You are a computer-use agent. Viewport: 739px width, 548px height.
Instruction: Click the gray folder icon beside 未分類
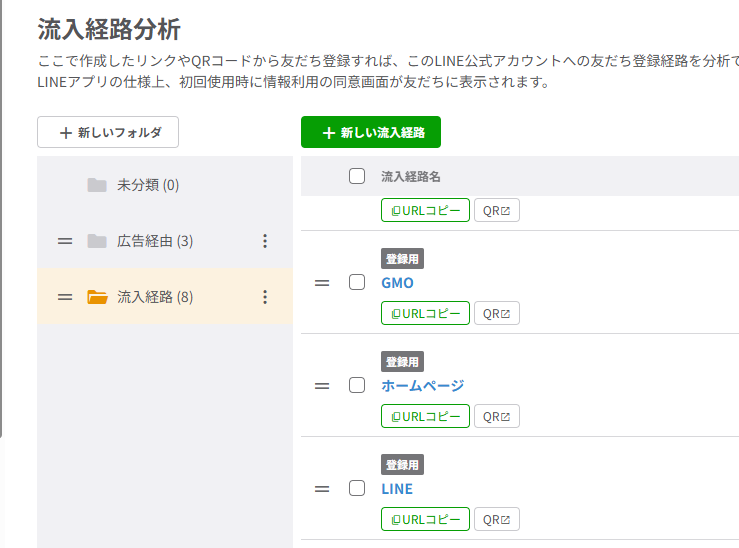[97, 185]
